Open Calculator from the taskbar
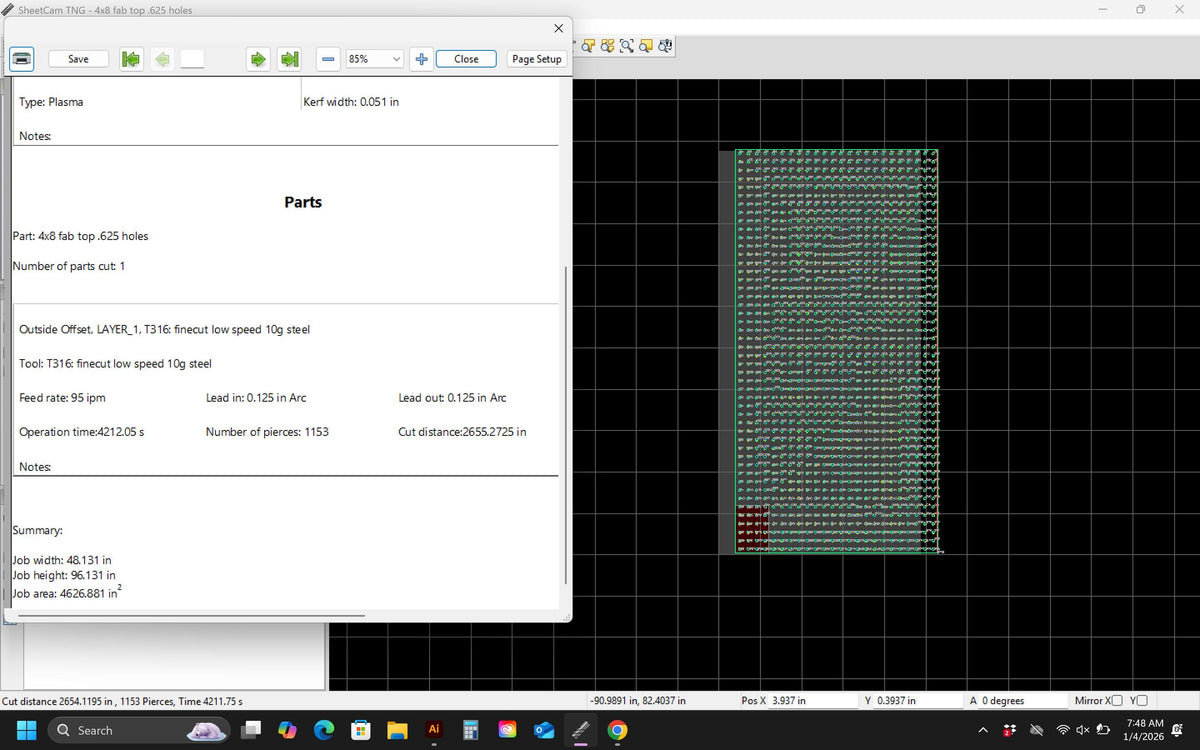The image size is (1200, 750). [470, 730]
